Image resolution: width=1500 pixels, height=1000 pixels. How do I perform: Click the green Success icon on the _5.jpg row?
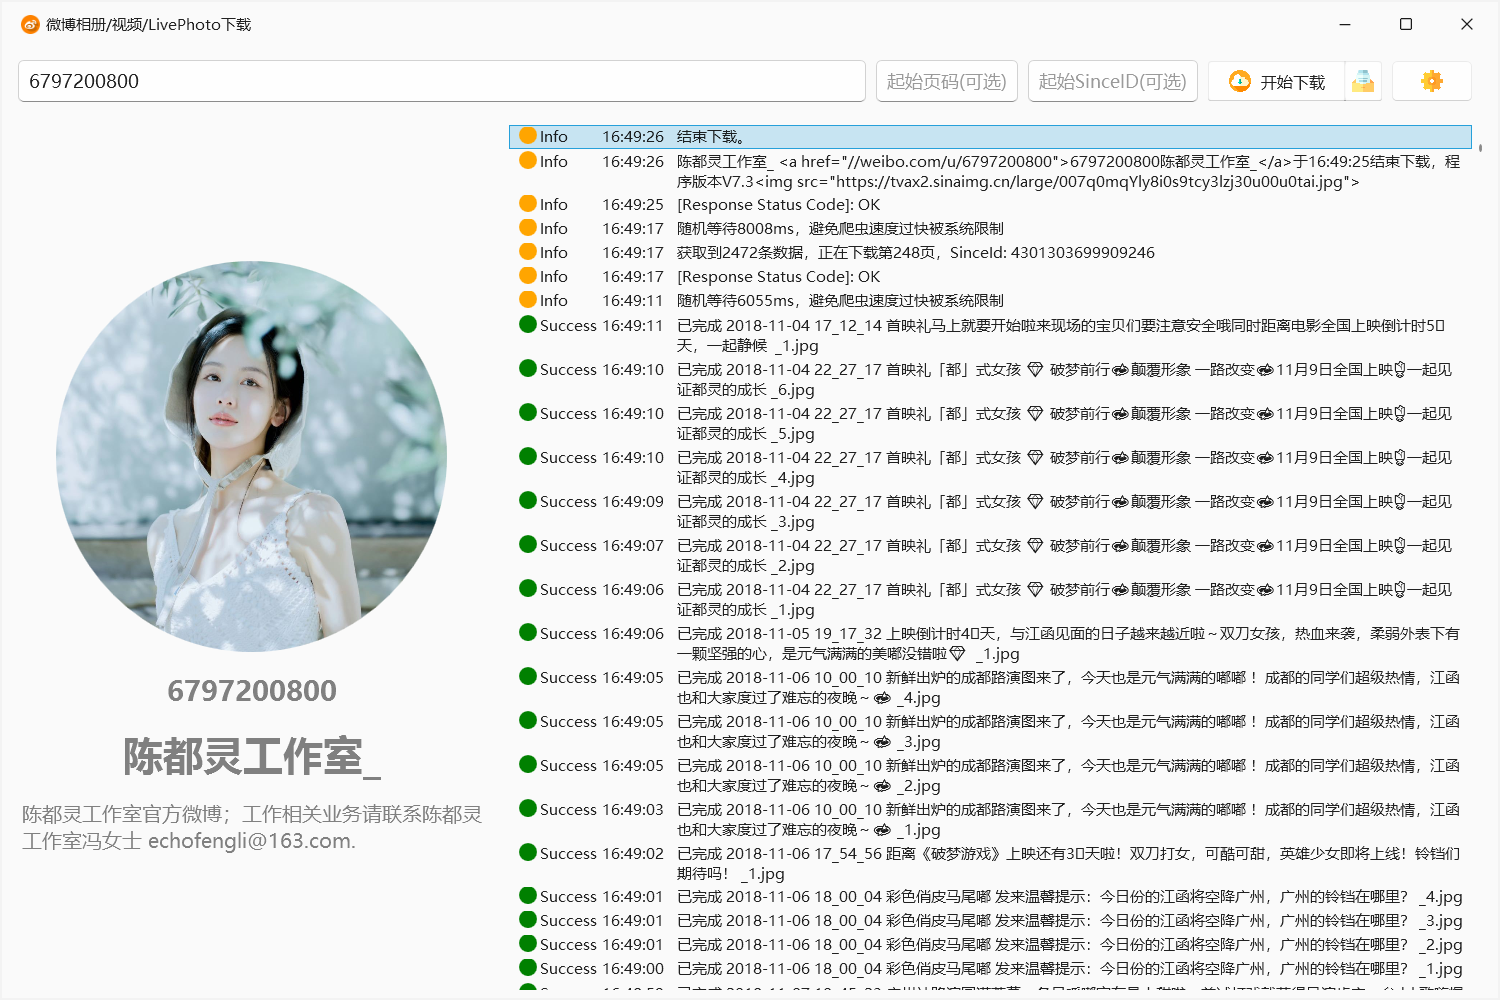tap(528, 412)
